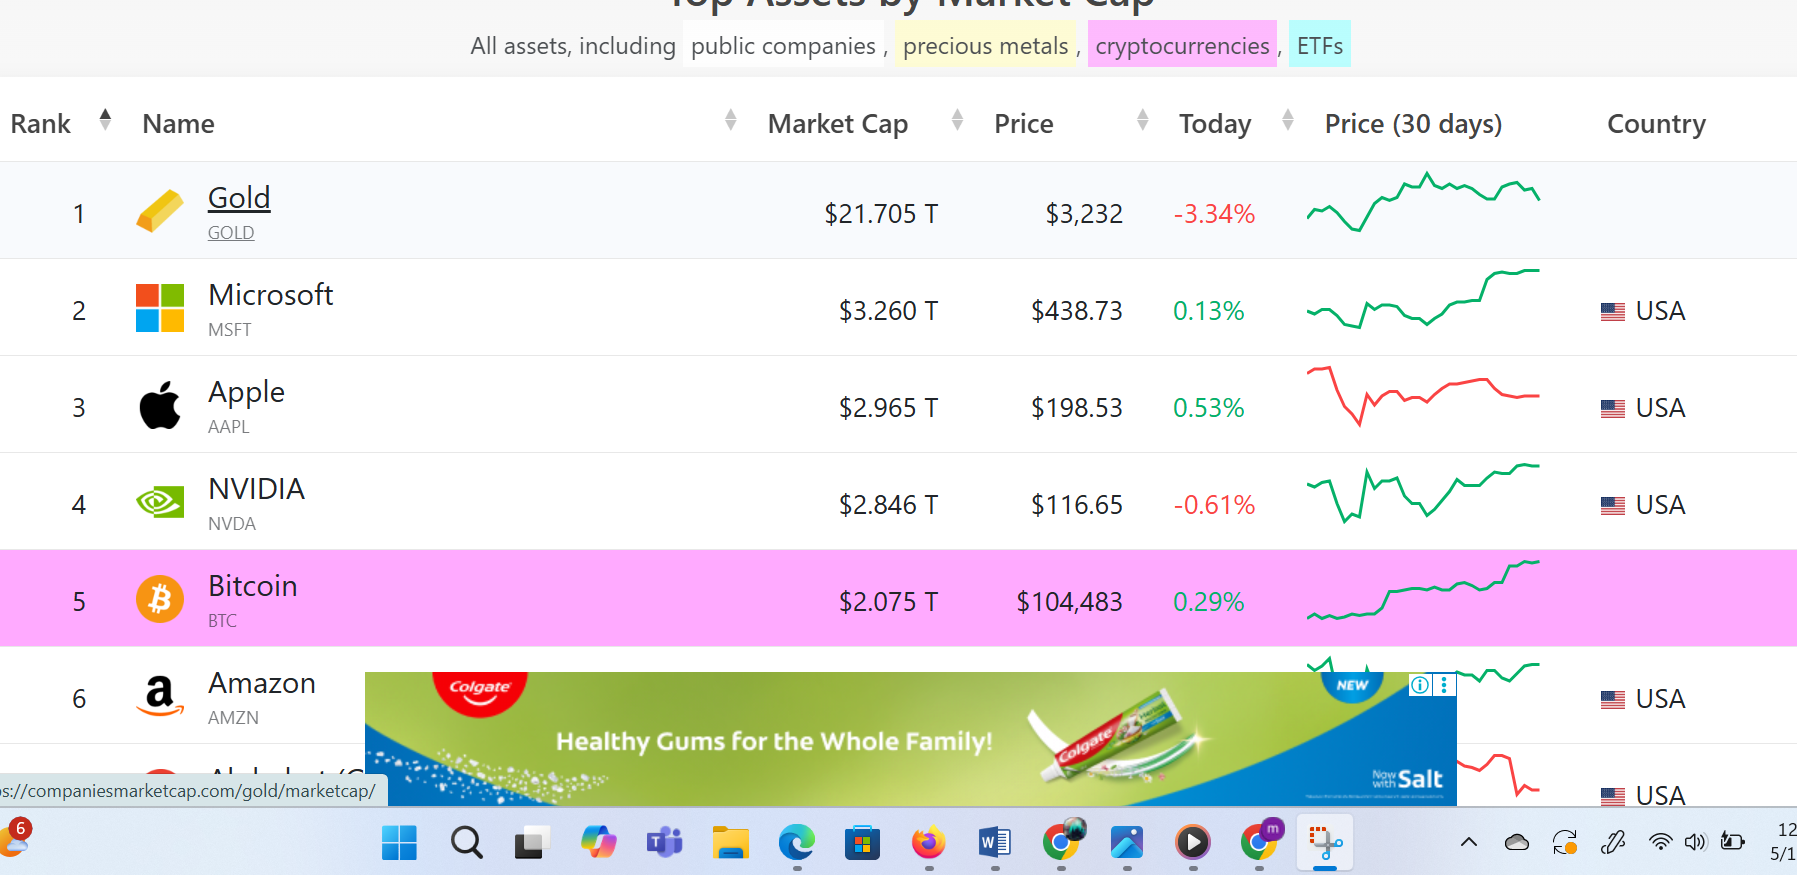Viewport: 1797px width, 875px height.
Task: Click the NVIDIA logo icon
Action: (160, 502)
